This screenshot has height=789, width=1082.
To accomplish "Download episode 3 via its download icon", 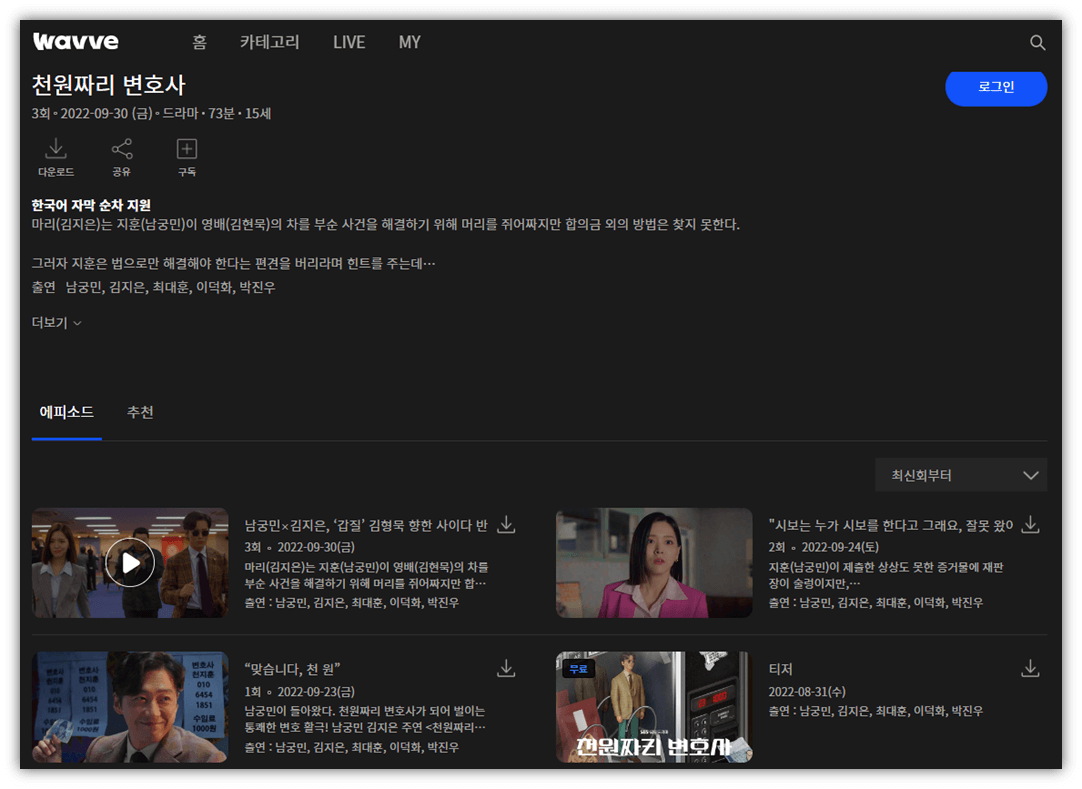I will (x=506, y=524).
